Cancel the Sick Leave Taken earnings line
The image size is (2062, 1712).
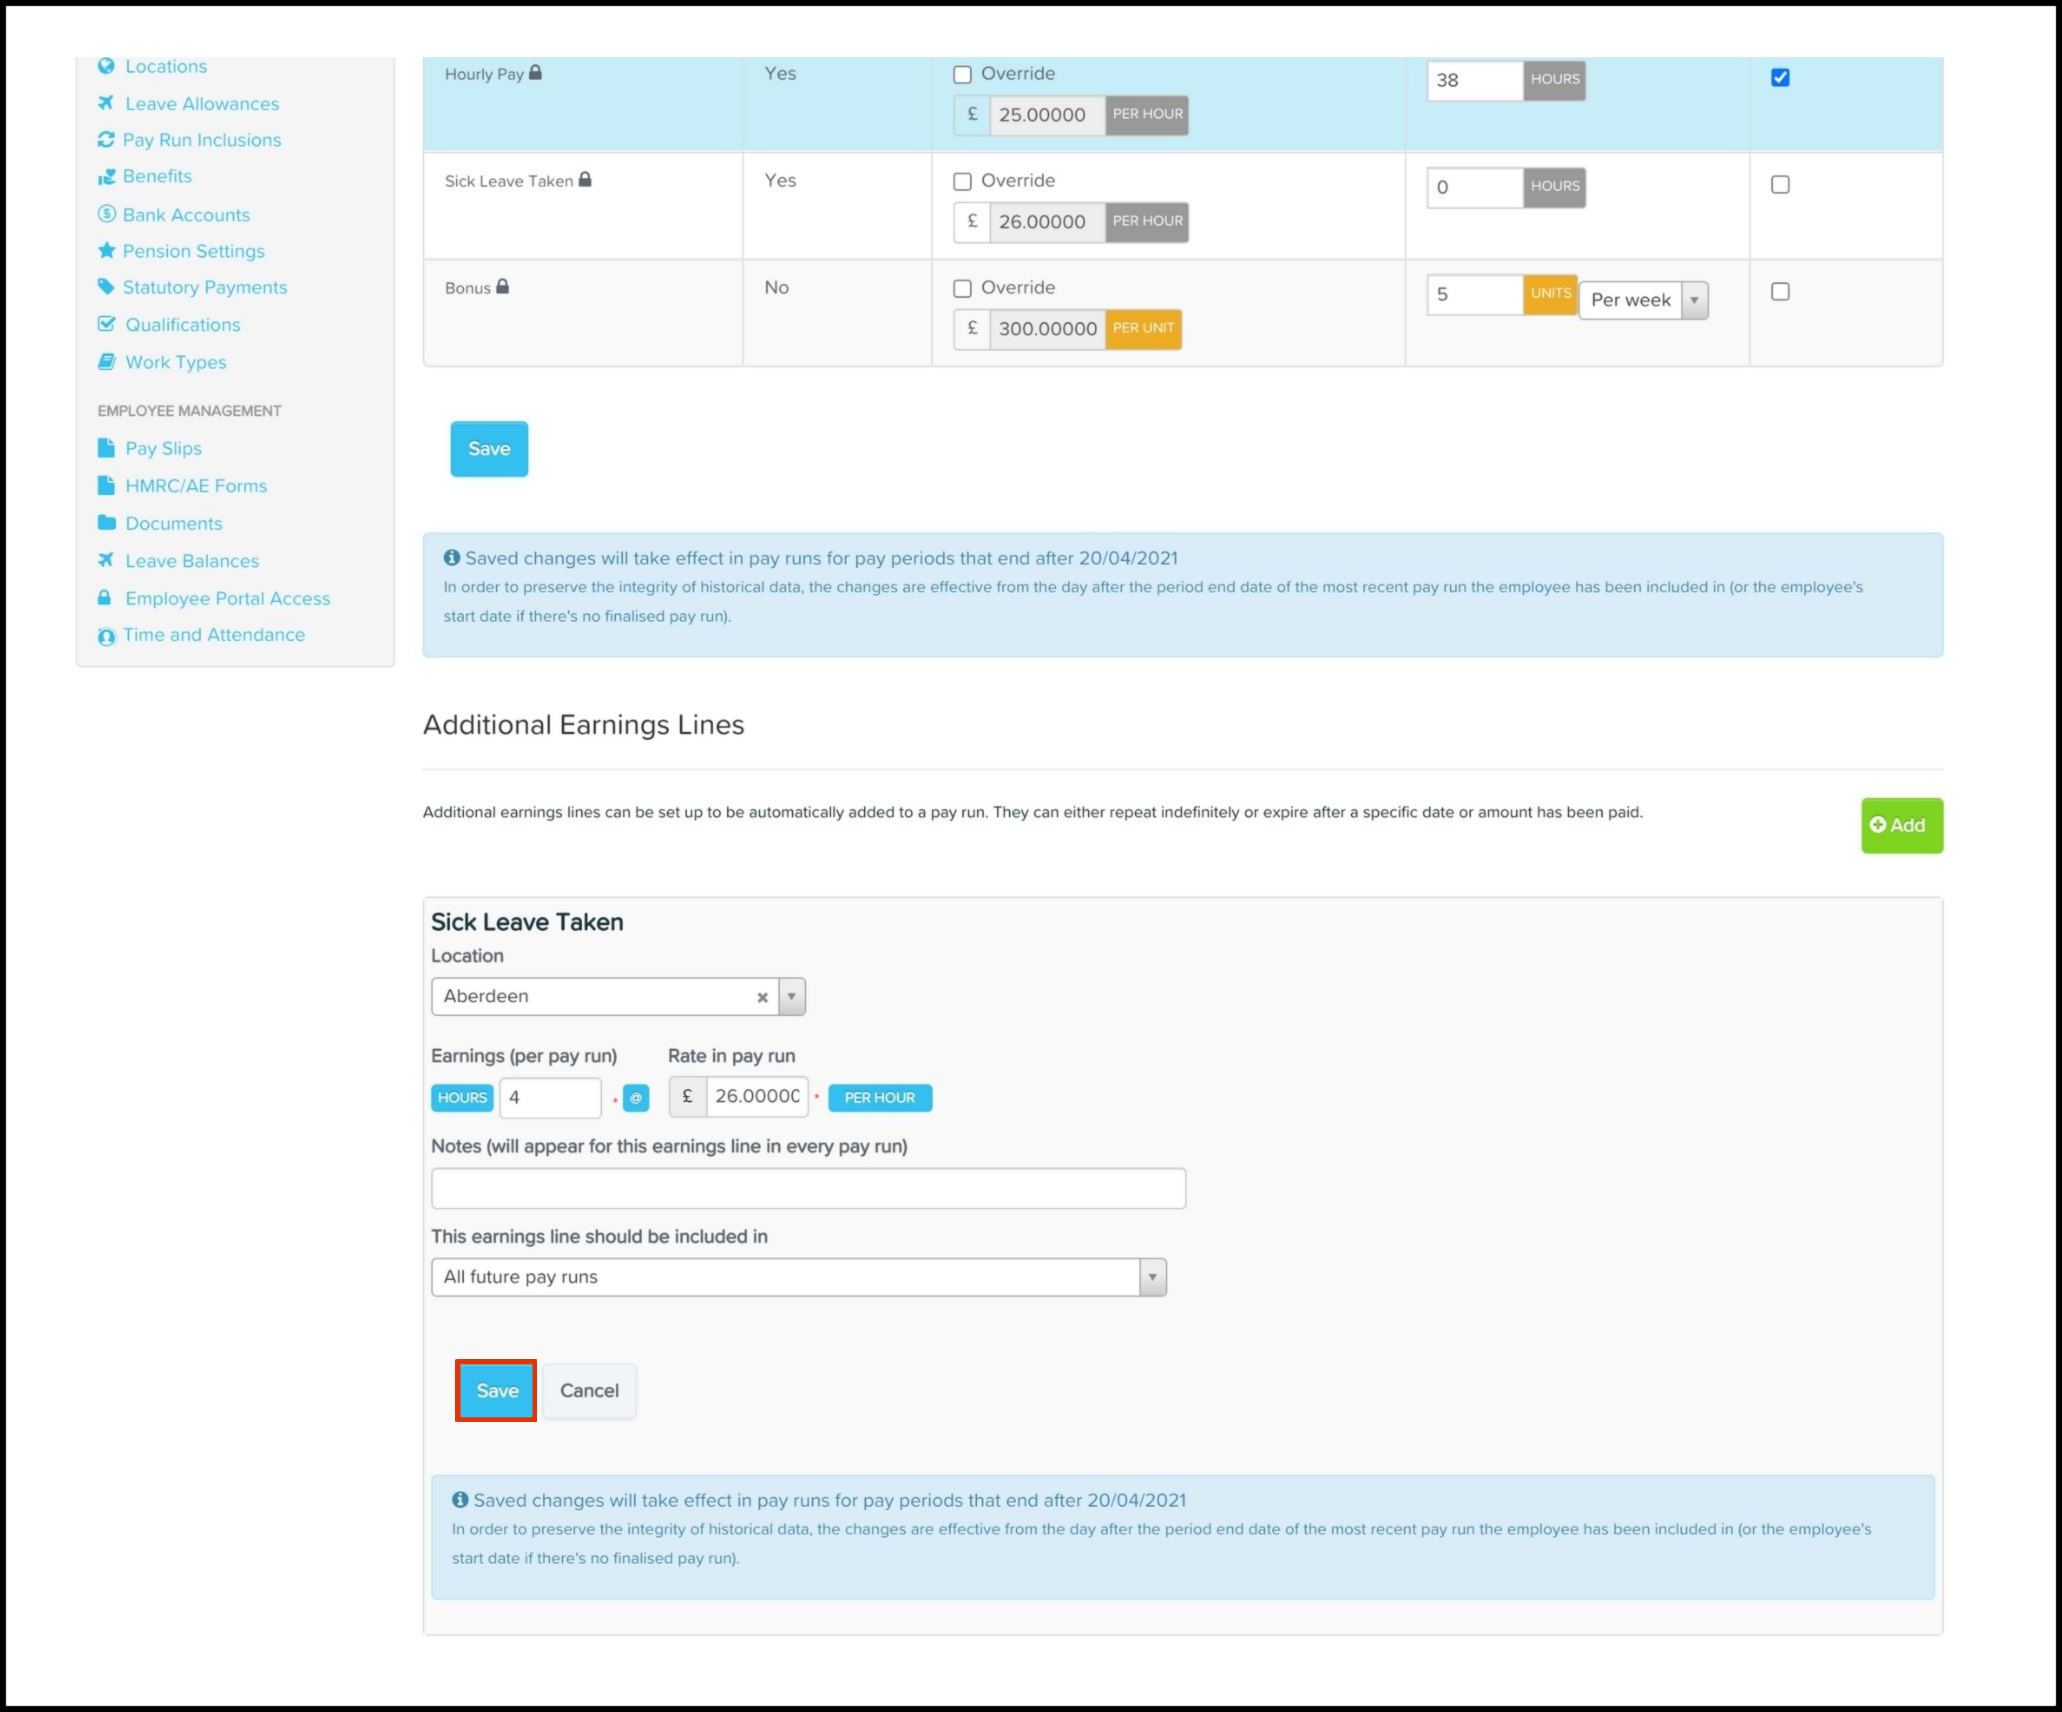coord(589,1390)
